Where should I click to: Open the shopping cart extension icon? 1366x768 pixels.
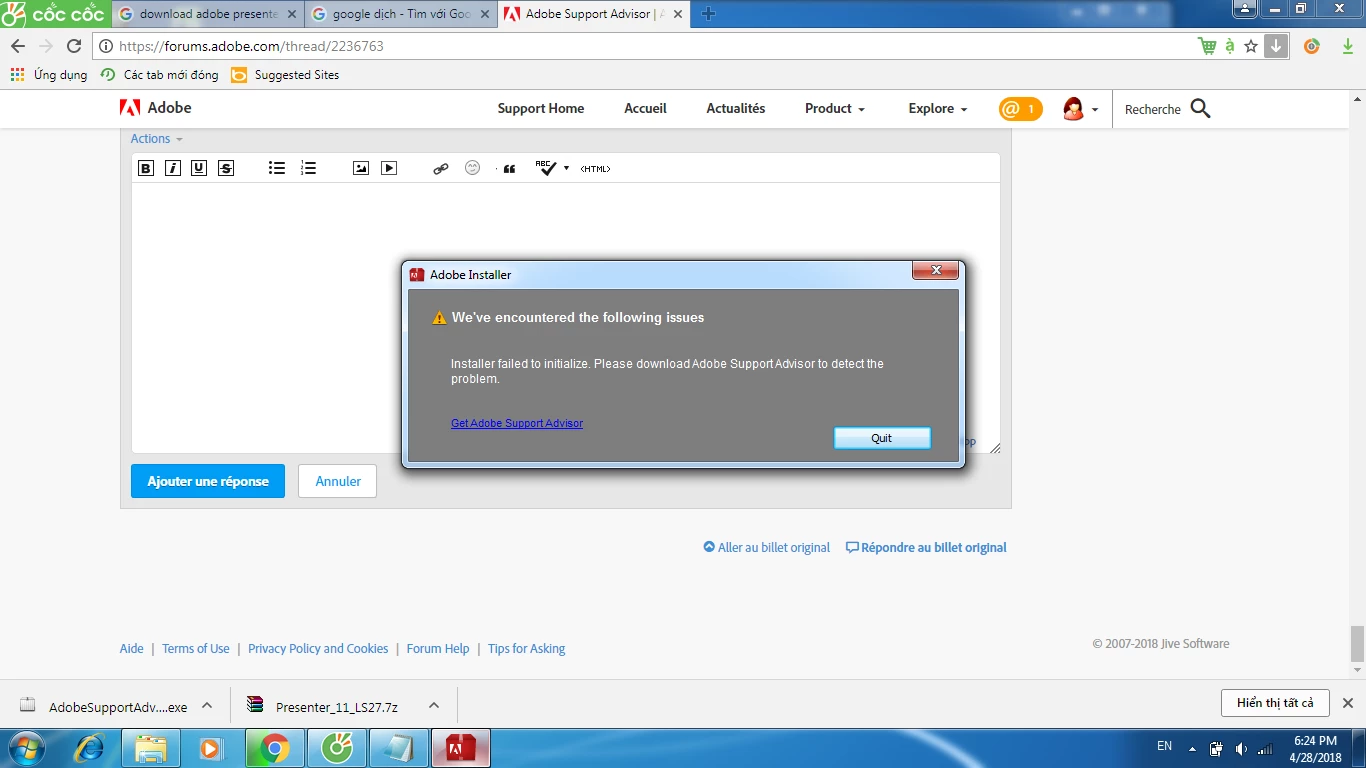click(x=1207, y=46)
